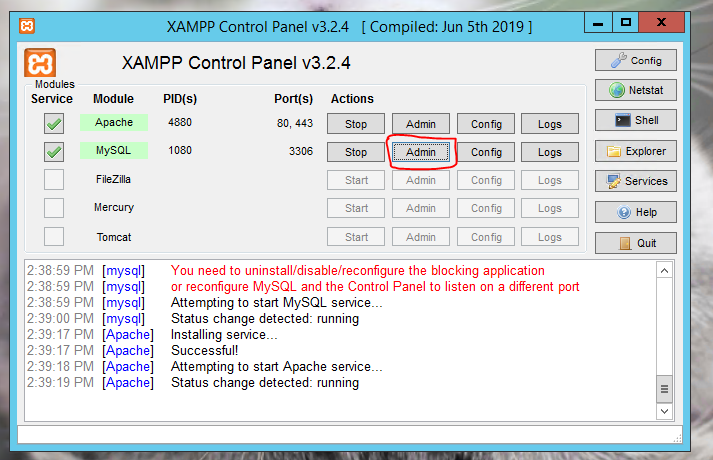Toggle the Tomcat service checkbox
The image size is (713, 460).
(x=54, y=236)
